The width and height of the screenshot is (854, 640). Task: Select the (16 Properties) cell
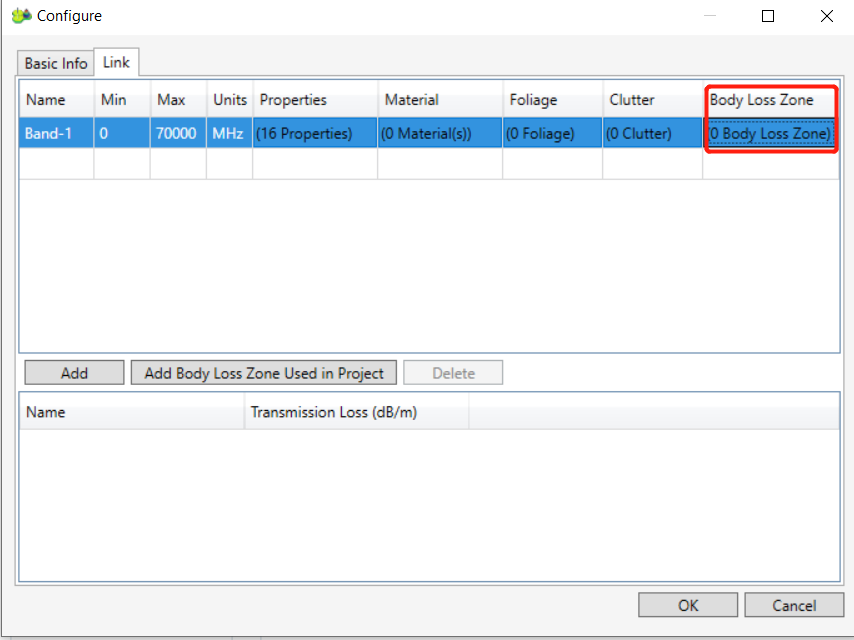click(314, 133)
